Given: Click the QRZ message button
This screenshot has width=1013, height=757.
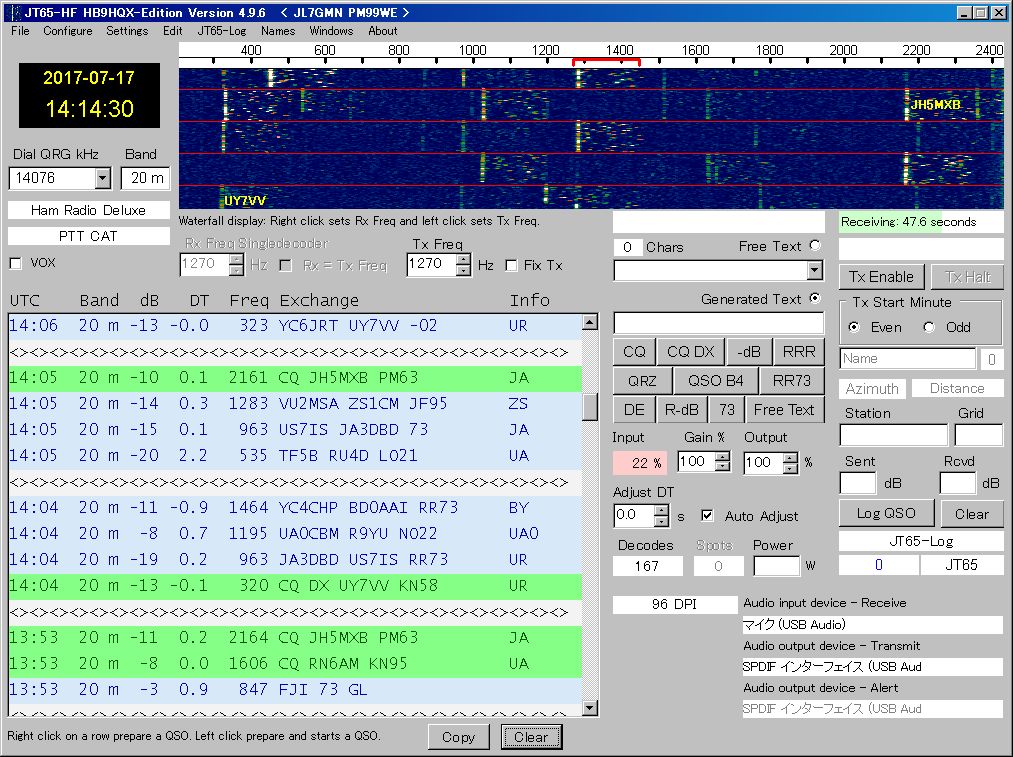Looking at the screenshot, I should coord(642,381).
